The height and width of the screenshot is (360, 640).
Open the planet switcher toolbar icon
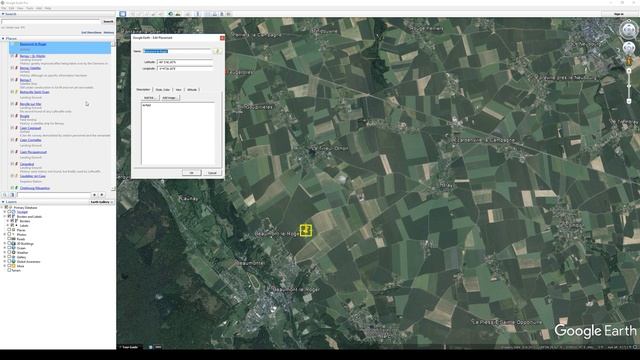click(187, 14)
